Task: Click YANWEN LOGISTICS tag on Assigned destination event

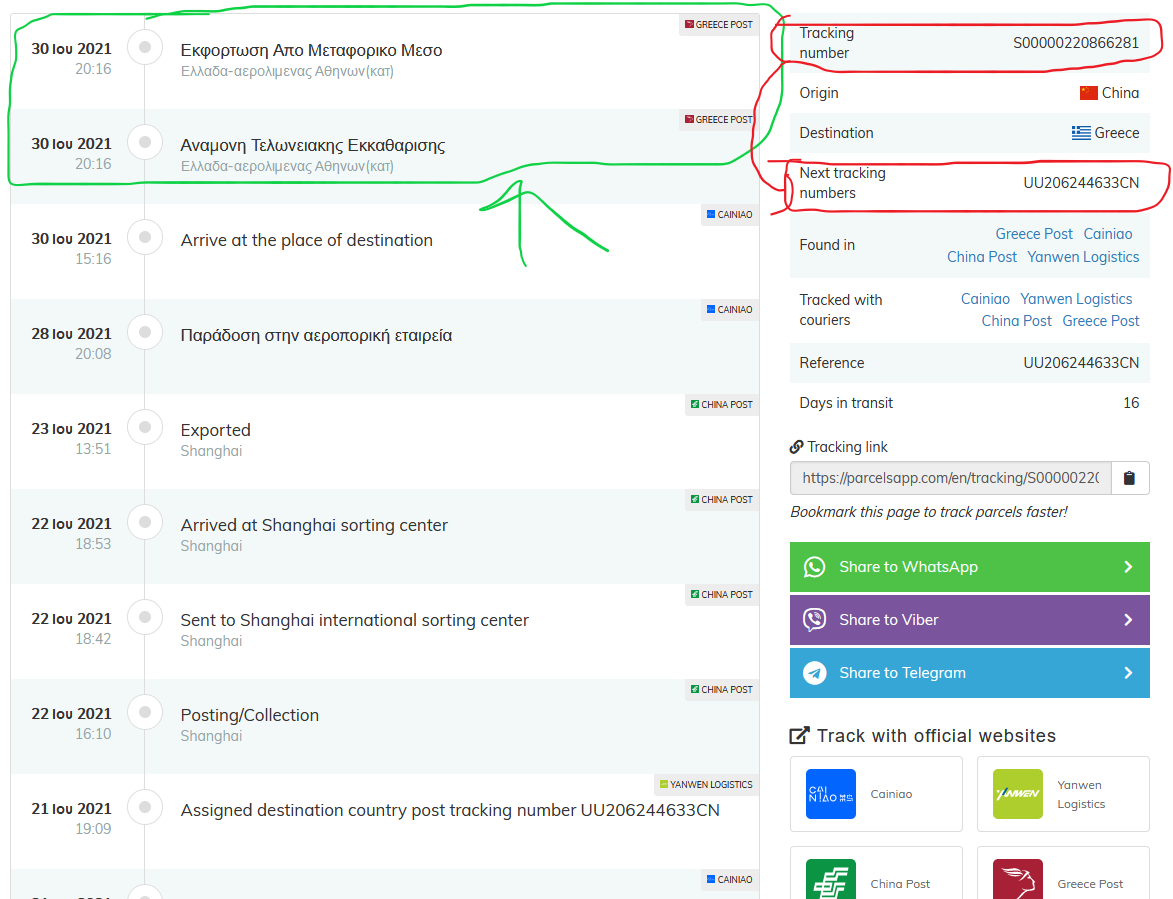Action: pos(706,785)
